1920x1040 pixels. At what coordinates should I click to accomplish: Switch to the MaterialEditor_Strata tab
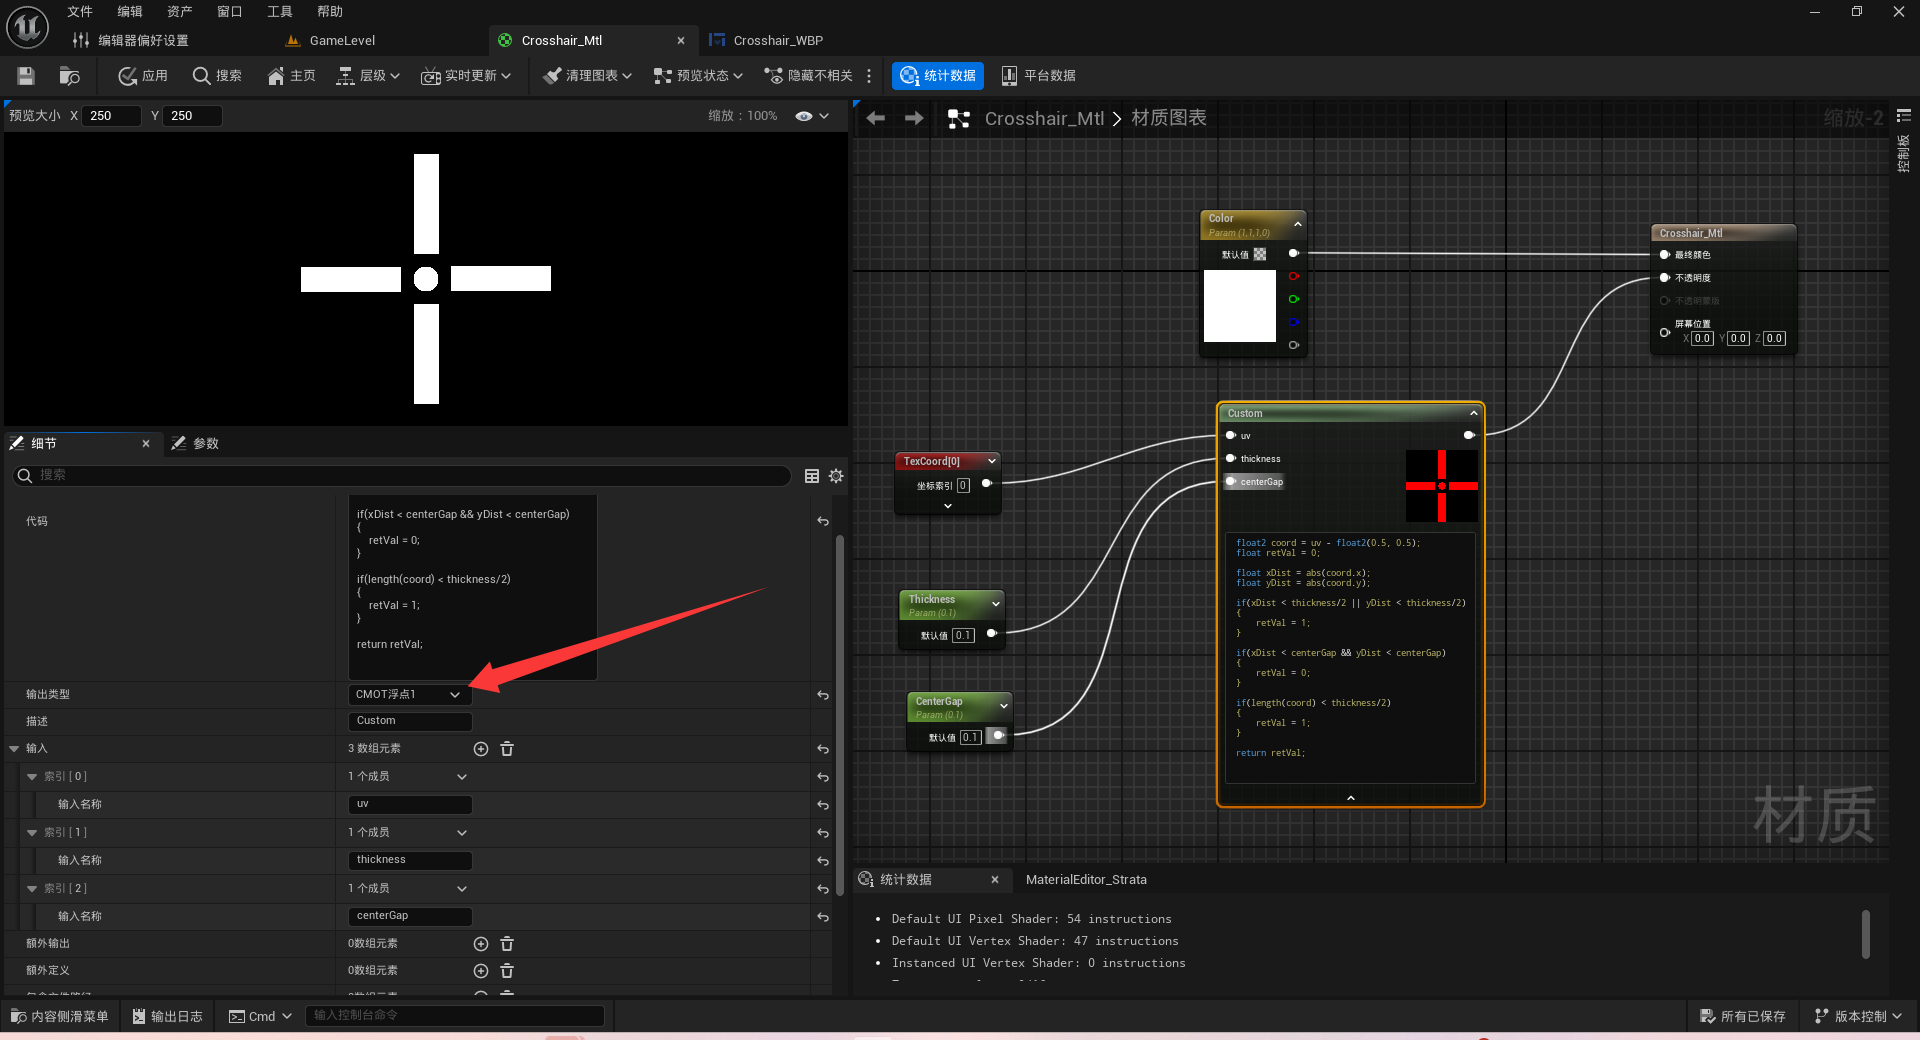[x=1086, y=880]
